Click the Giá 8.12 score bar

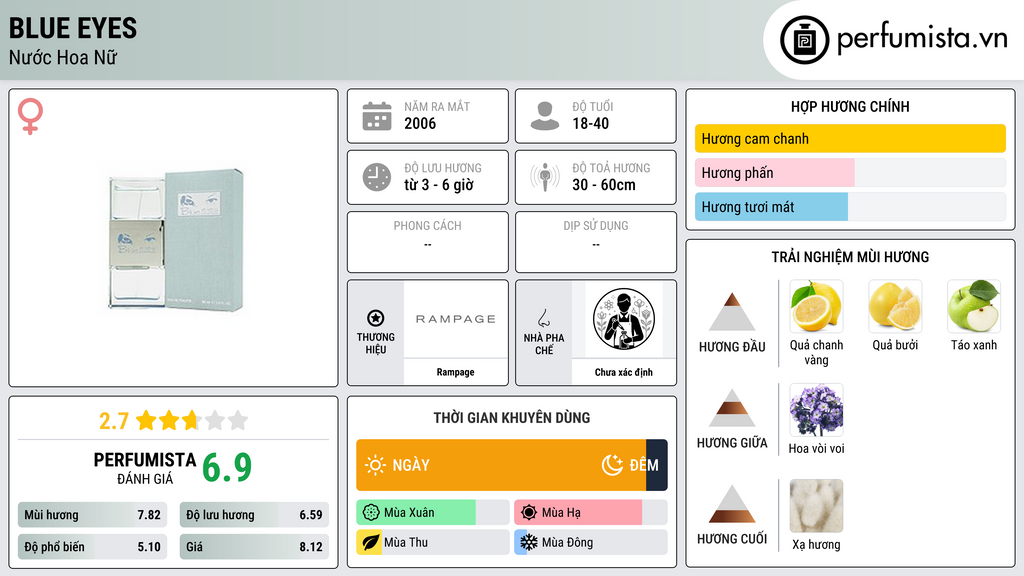254,547
